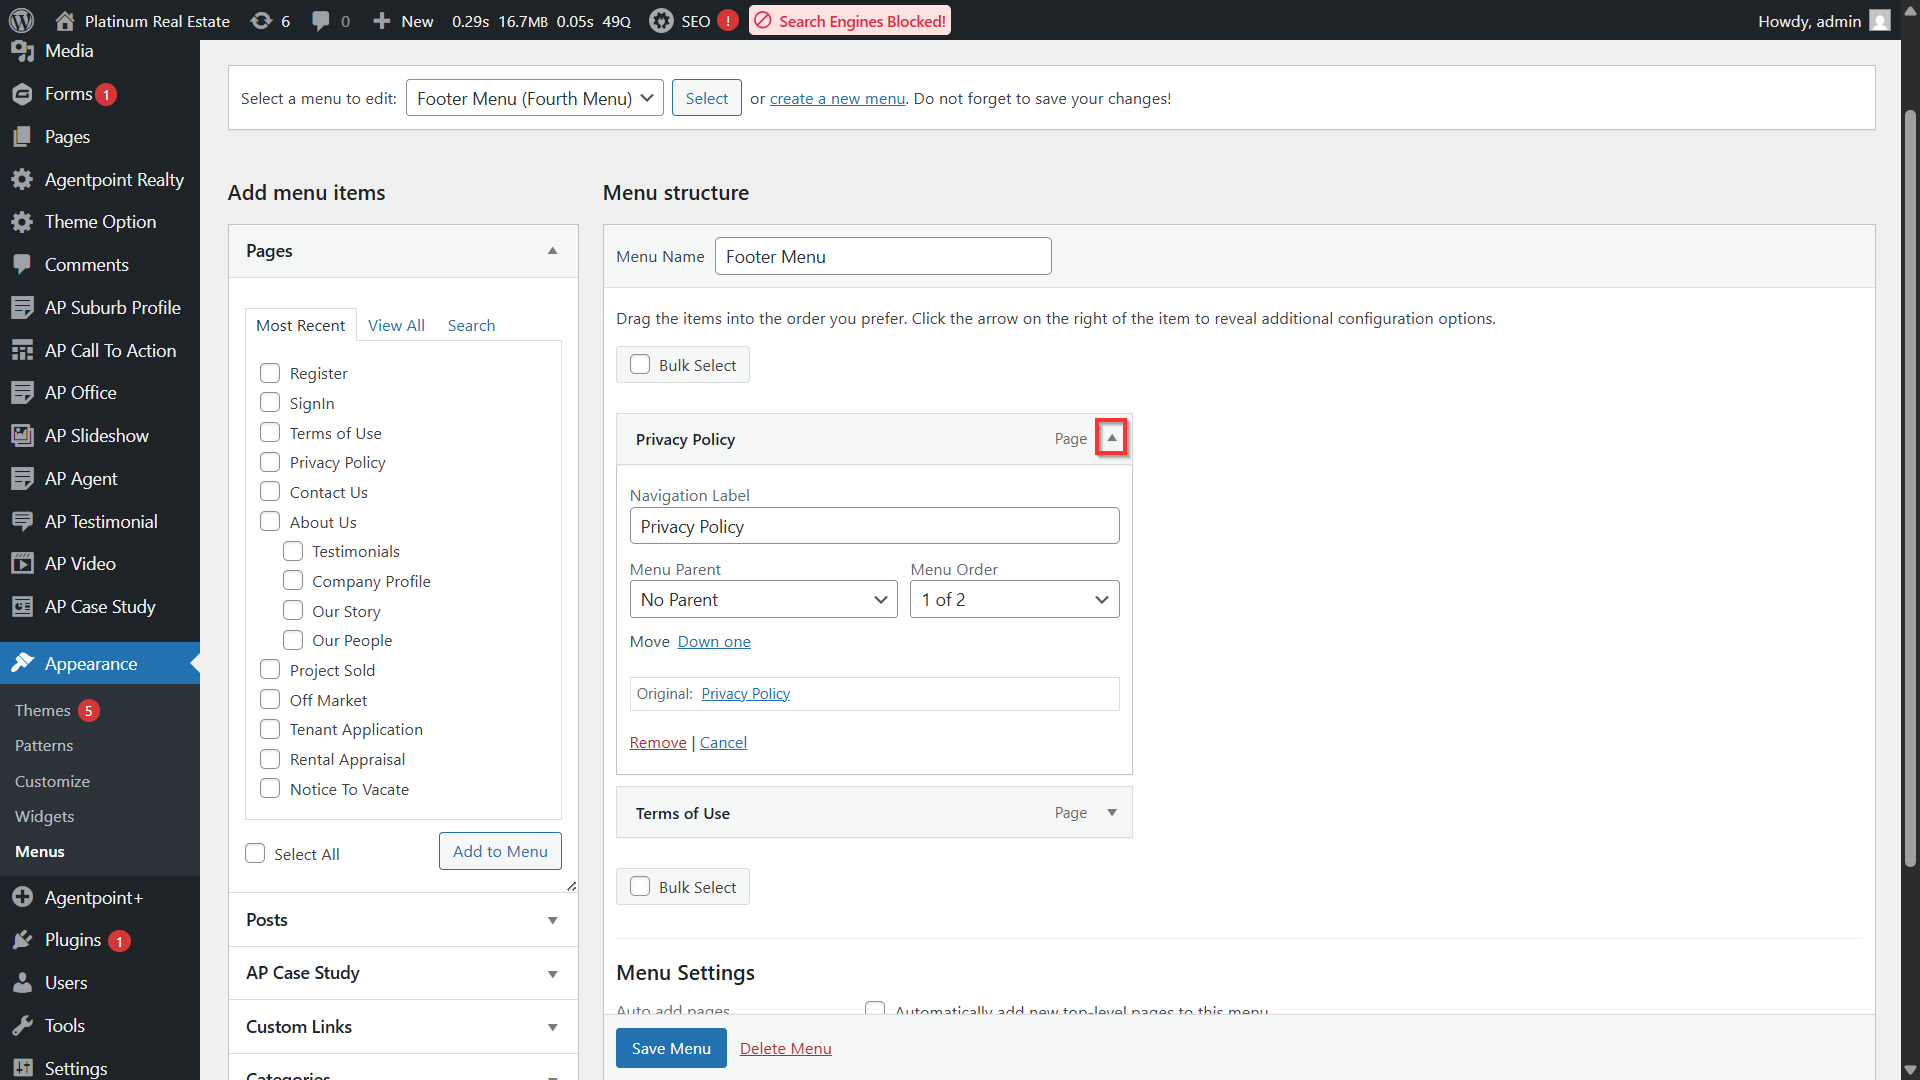Open the menu selection dropdown Footer Menu
The height and width of the screenshot is (1080, 1920).
pos(535,98)
